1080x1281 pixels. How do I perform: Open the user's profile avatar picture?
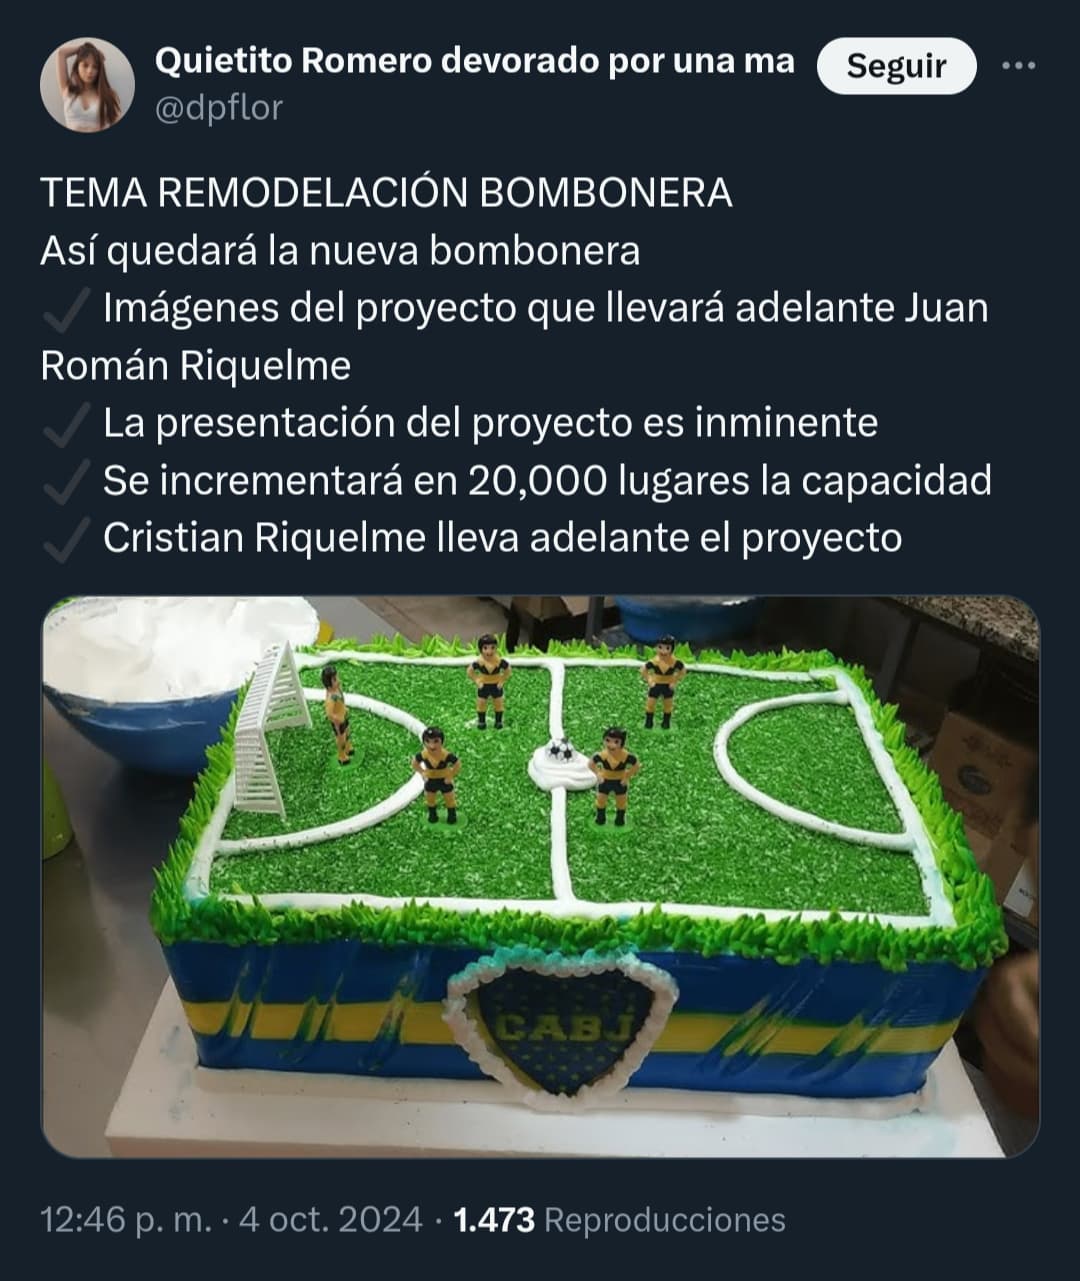tap(87, 85)
